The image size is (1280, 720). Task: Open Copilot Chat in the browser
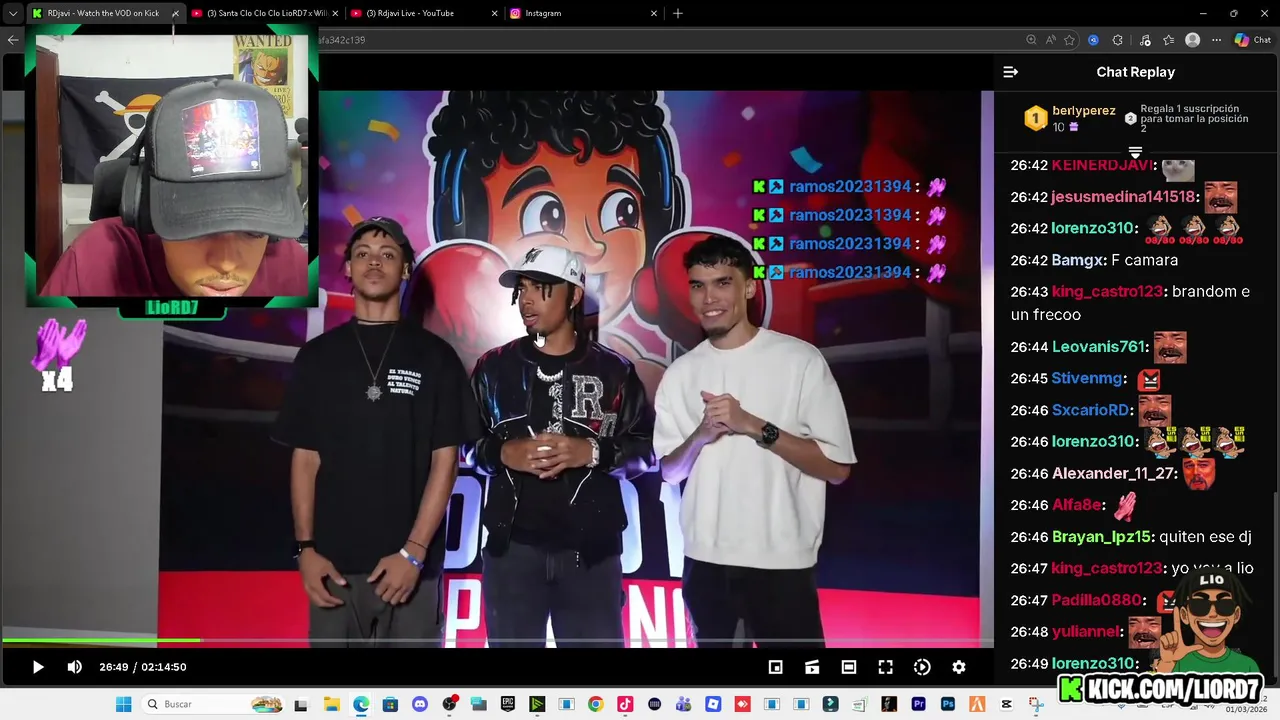pyautogui.click(x=1253, y=40)
